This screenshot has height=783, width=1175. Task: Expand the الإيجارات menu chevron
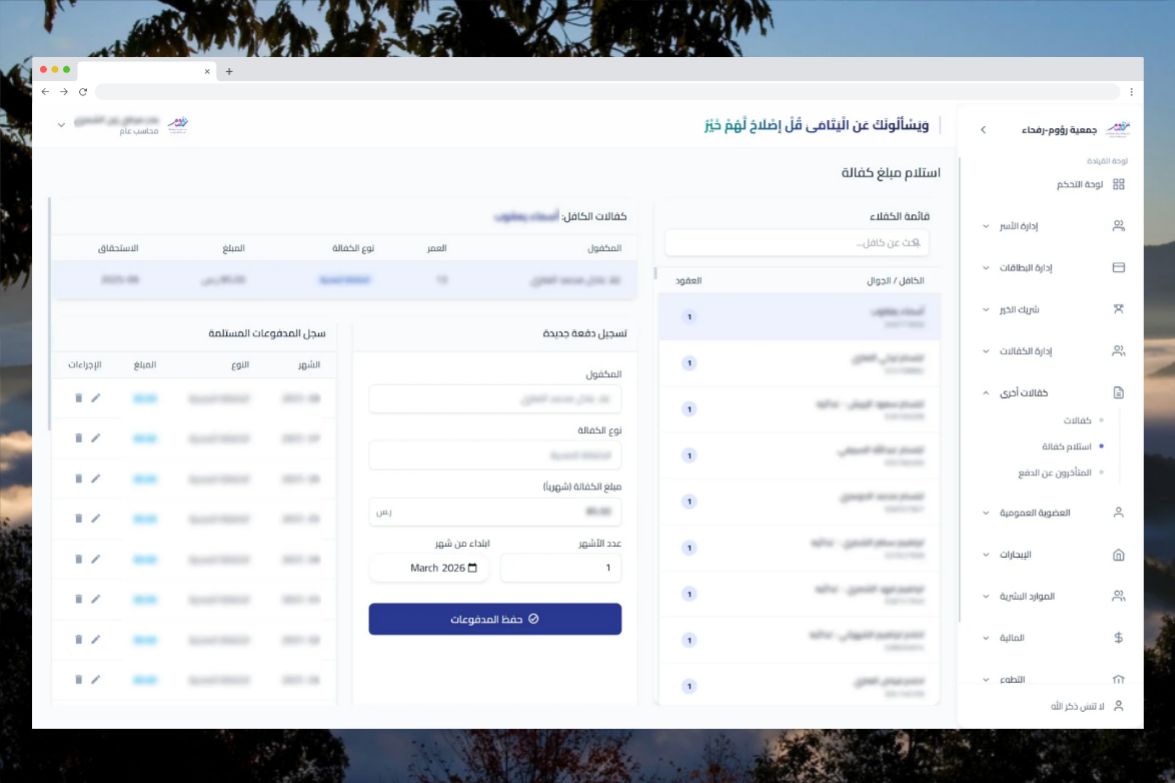click(985, 554)
